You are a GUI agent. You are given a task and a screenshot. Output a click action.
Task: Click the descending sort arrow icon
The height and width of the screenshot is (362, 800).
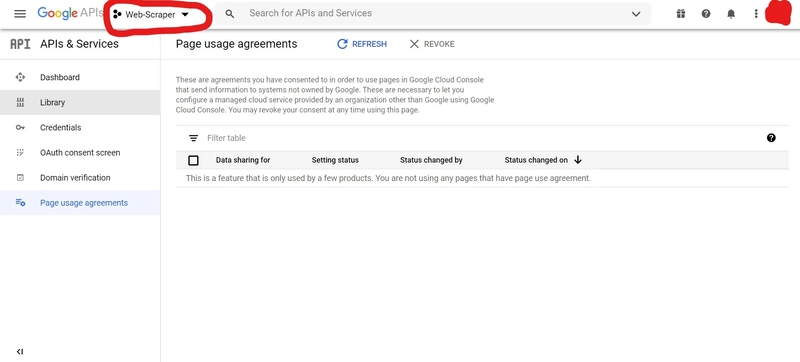(x=578, y=160)
